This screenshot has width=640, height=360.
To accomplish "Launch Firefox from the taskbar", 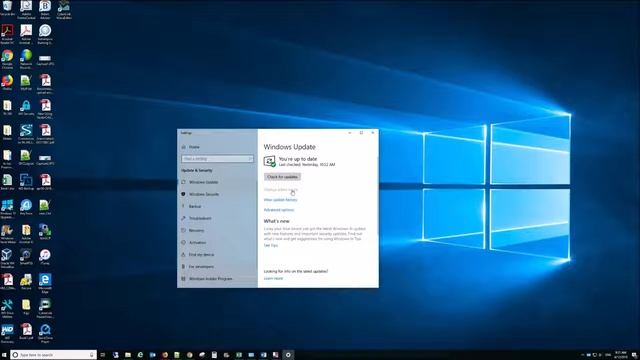I will click(x=165, y=355).
